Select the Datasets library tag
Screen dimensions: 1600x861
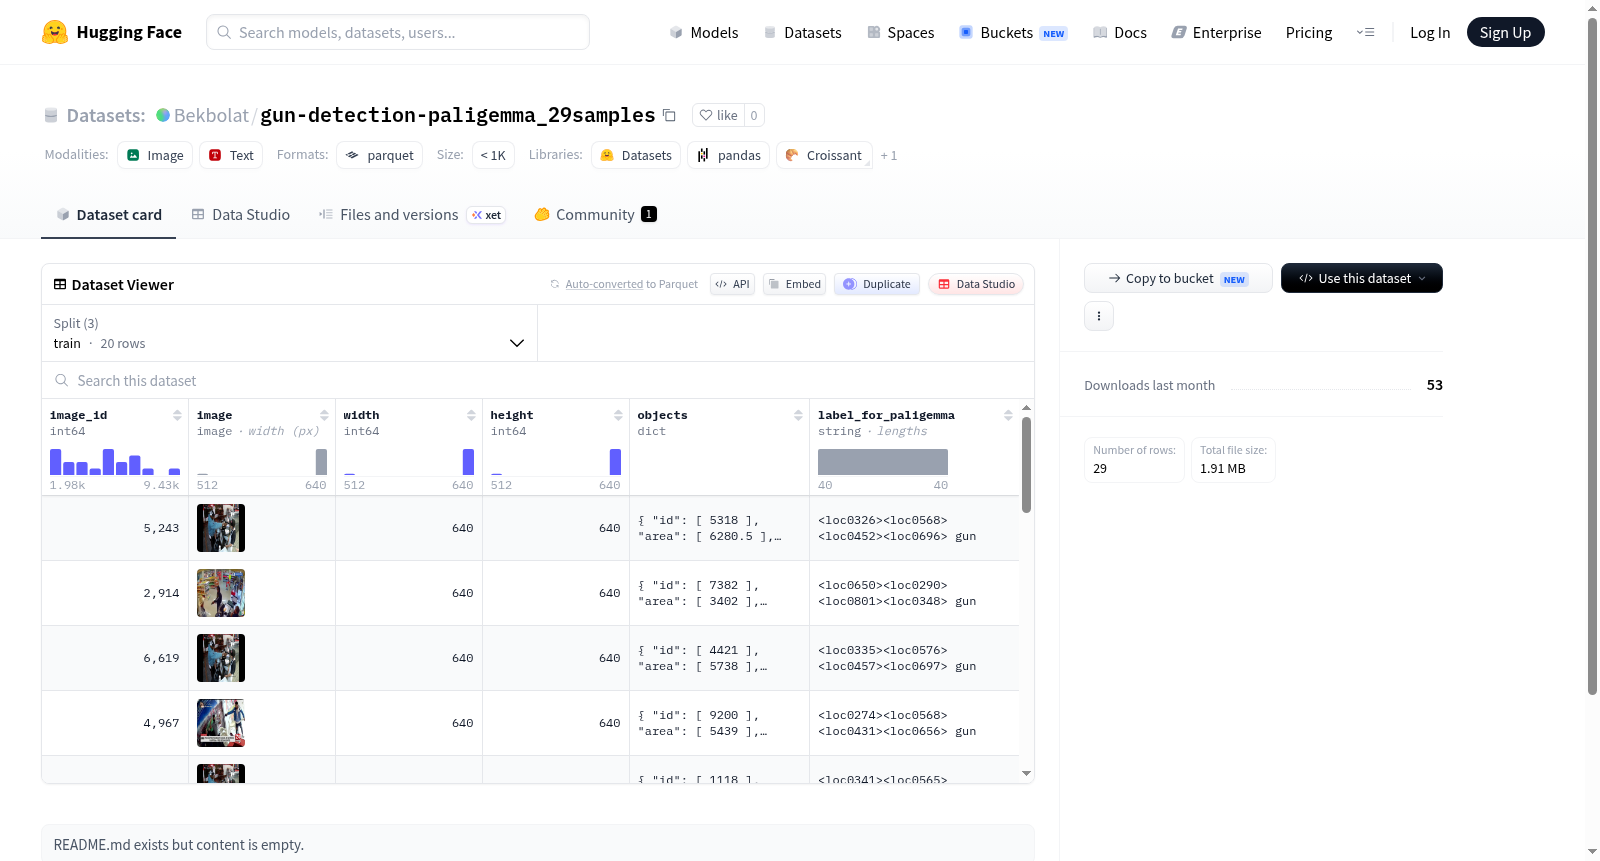click(636, 155)
